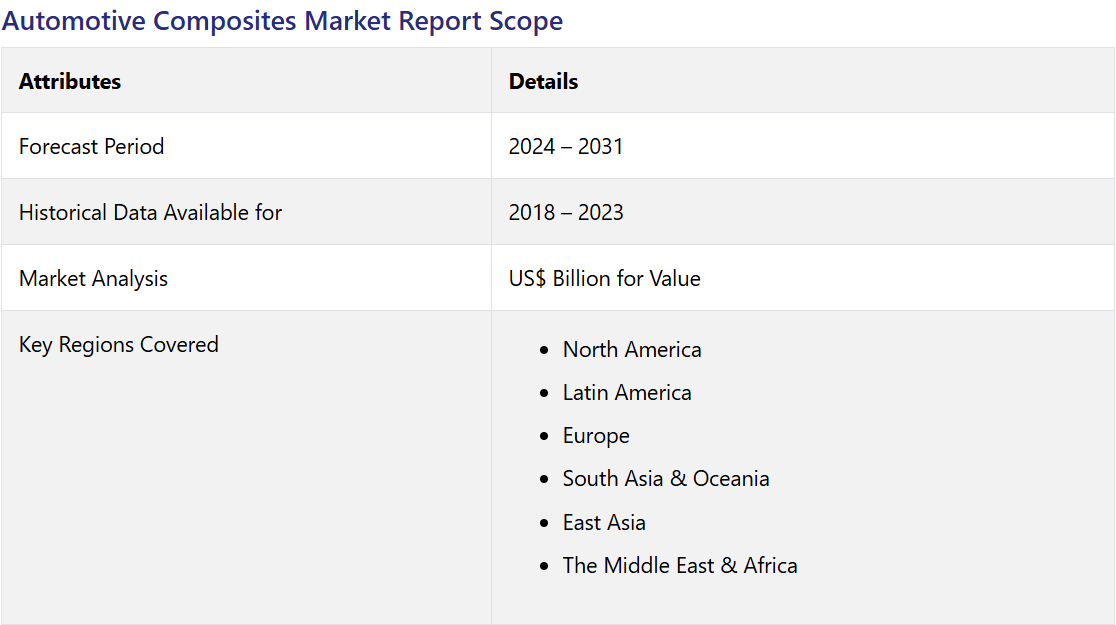This screenshot has height=625, width=1116.
Task: Click the Automotive Composites Market Report Scope heading
Action: click(x=282, y=21)
